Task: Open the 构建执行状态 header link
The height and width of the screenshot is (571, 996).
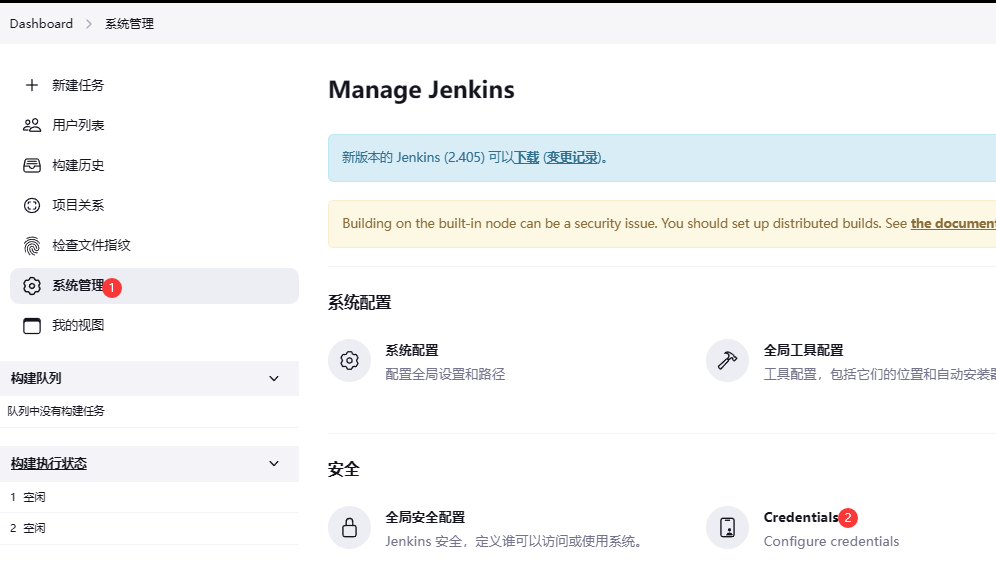Action: click(49, 464)
